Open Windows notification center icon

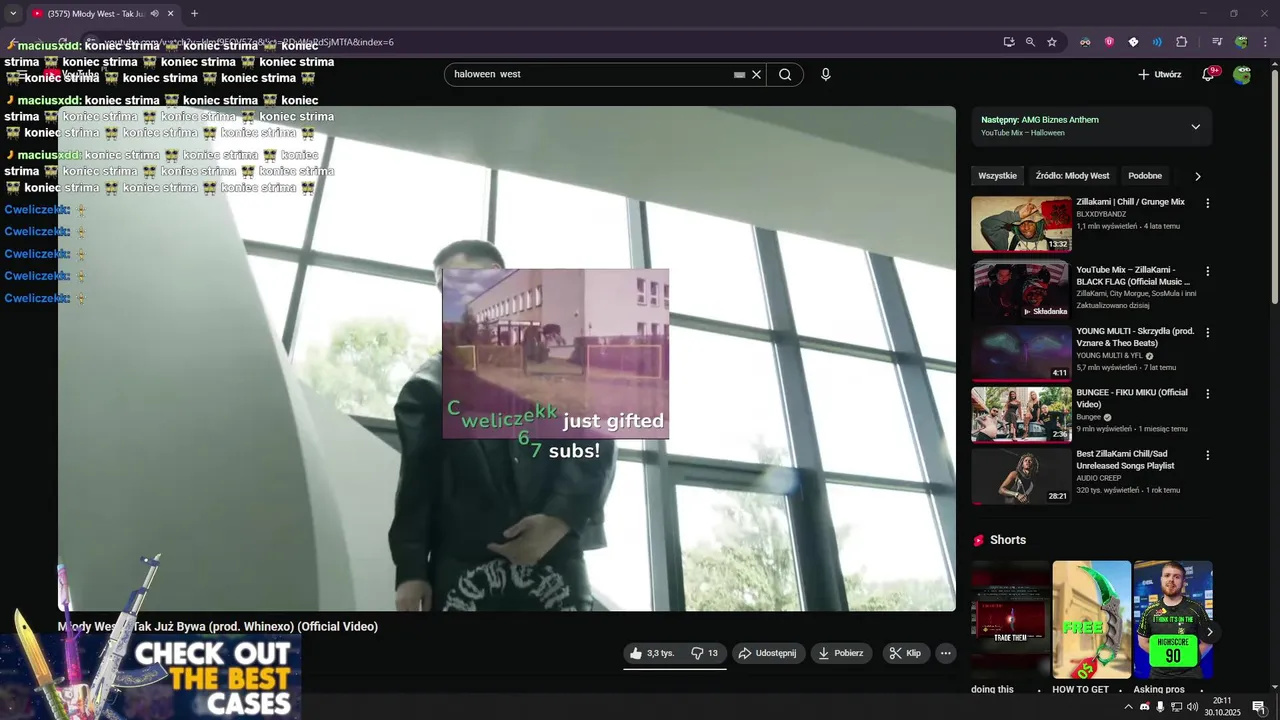click(1259, 707)
